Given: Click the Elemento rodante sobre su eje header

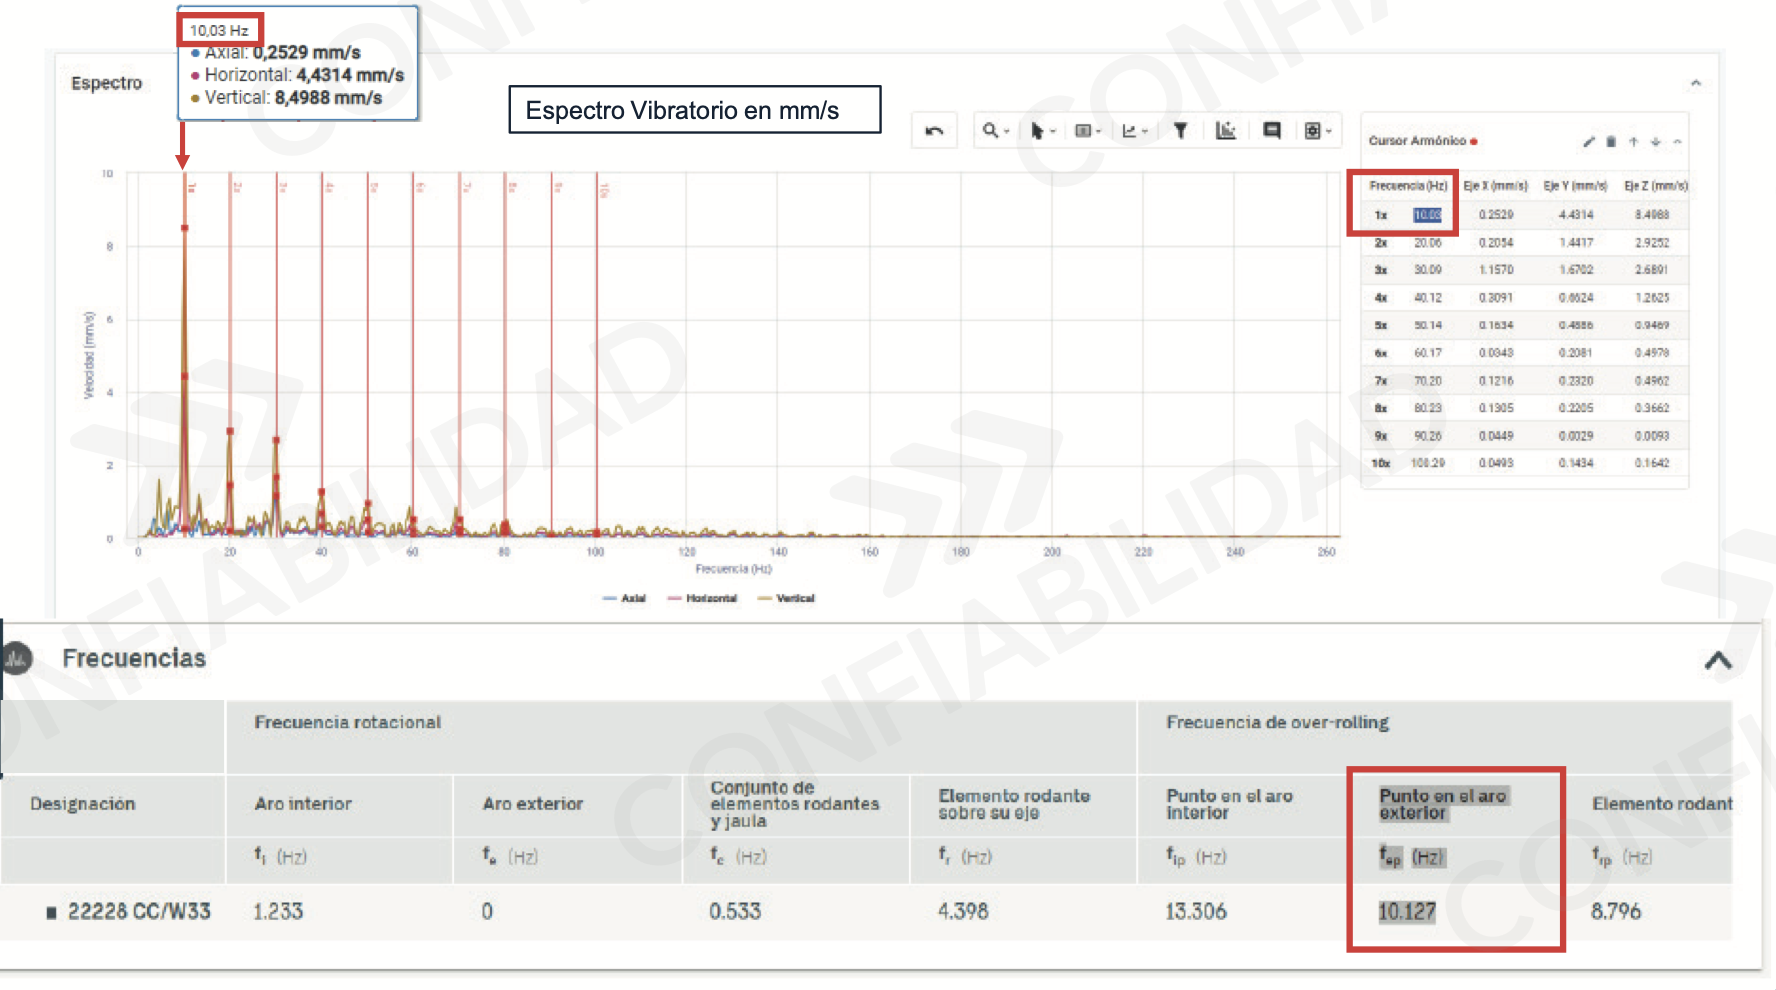Looking at the screenshot, I should (x=1014, y=804).
